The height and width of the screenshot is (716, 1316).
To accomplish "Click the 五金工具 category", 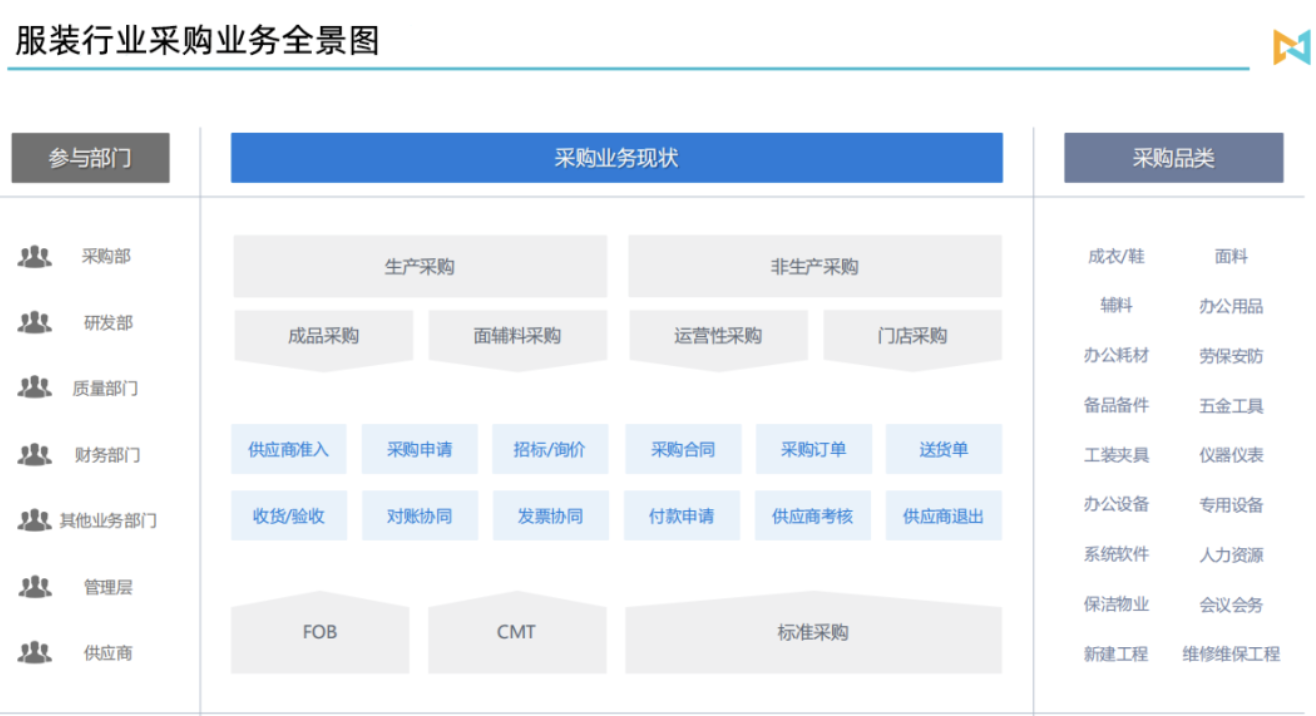I will (x=1231, y=405).
